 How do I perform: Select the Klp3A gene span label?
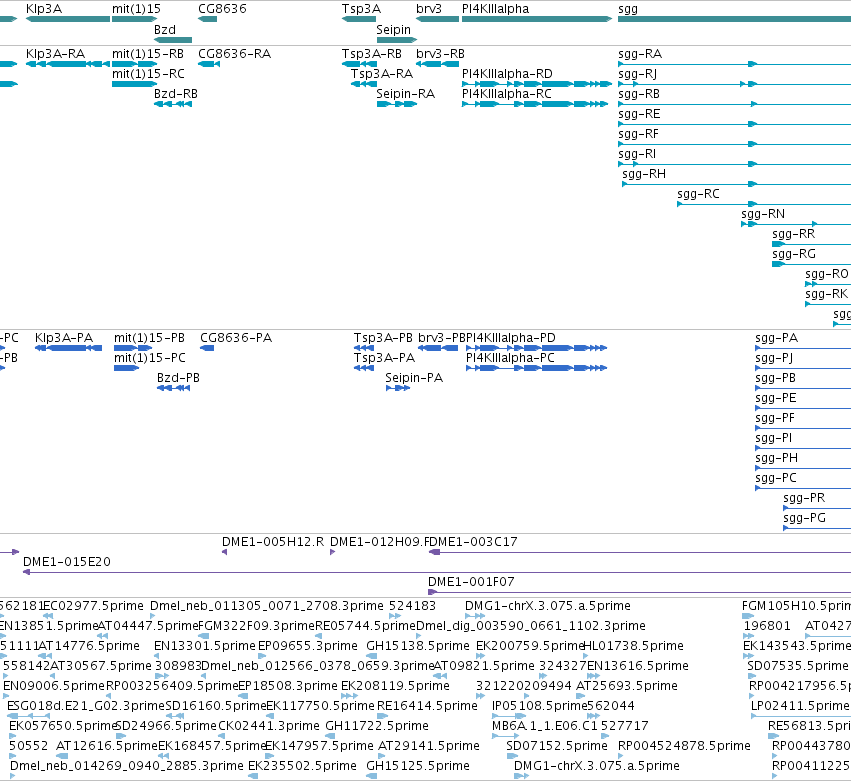click(x=44, y=9)
